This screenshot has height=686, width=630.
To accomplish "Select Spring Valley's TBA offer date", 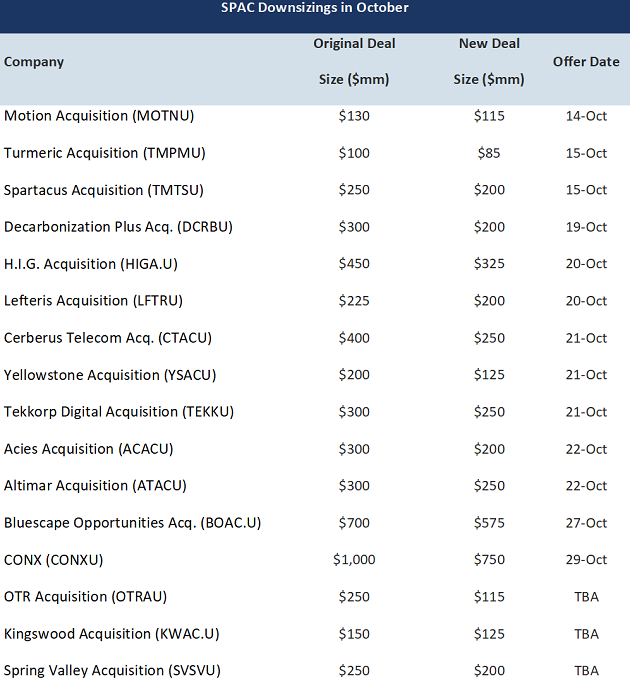I will click(586, 671).
